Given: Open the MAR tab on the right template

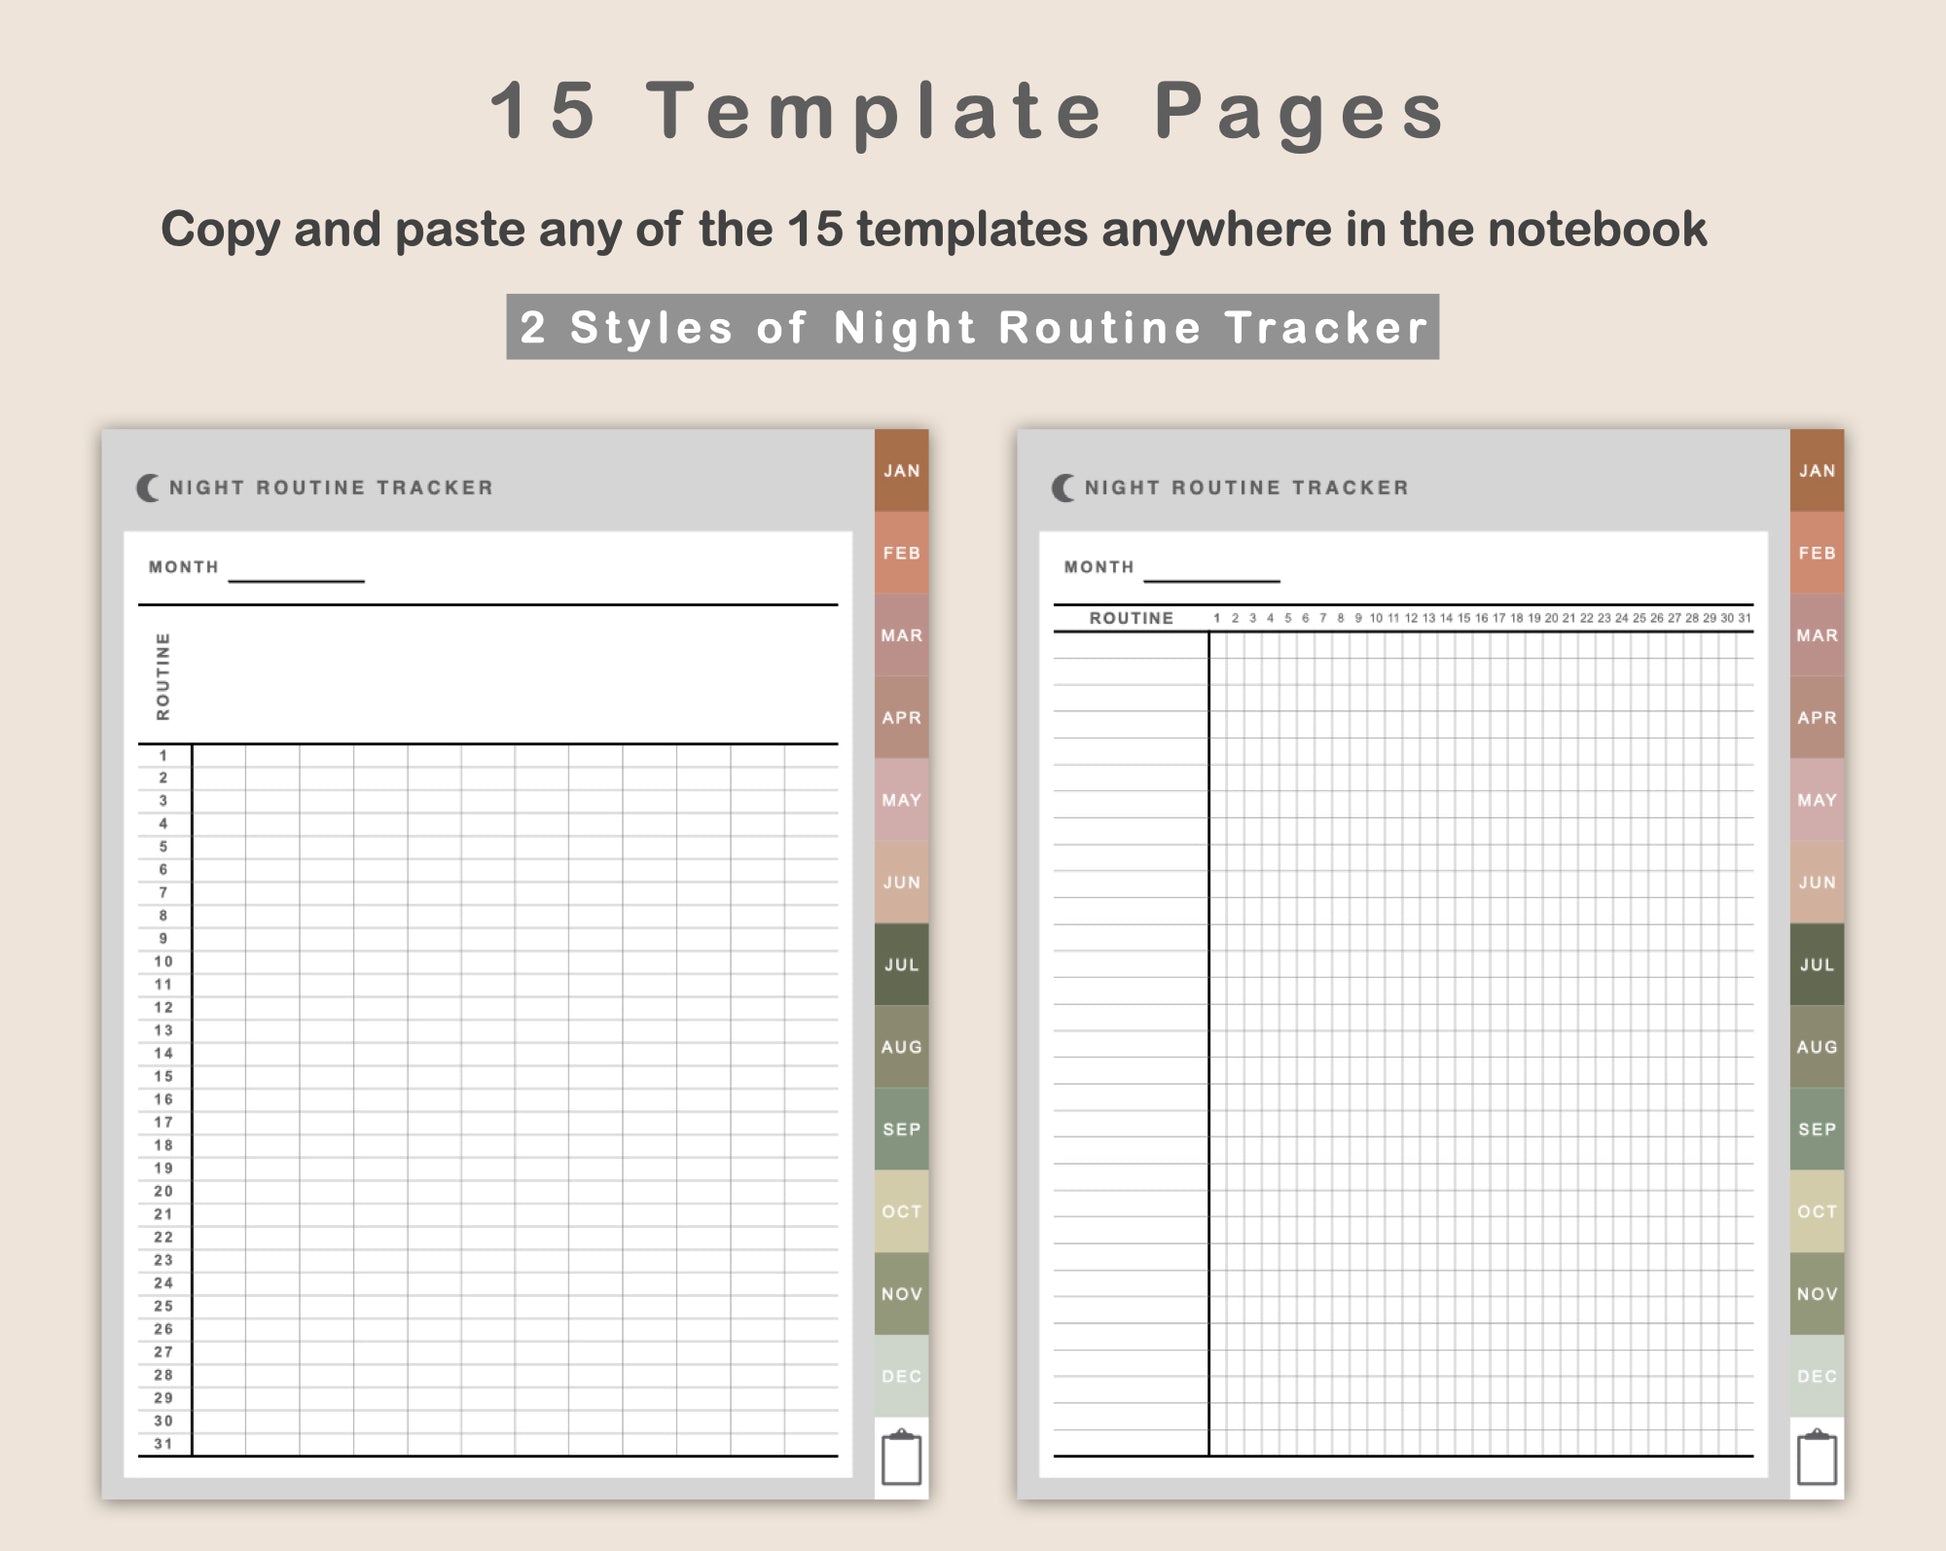Looking at the screenshot, I should pos(1817,635).
